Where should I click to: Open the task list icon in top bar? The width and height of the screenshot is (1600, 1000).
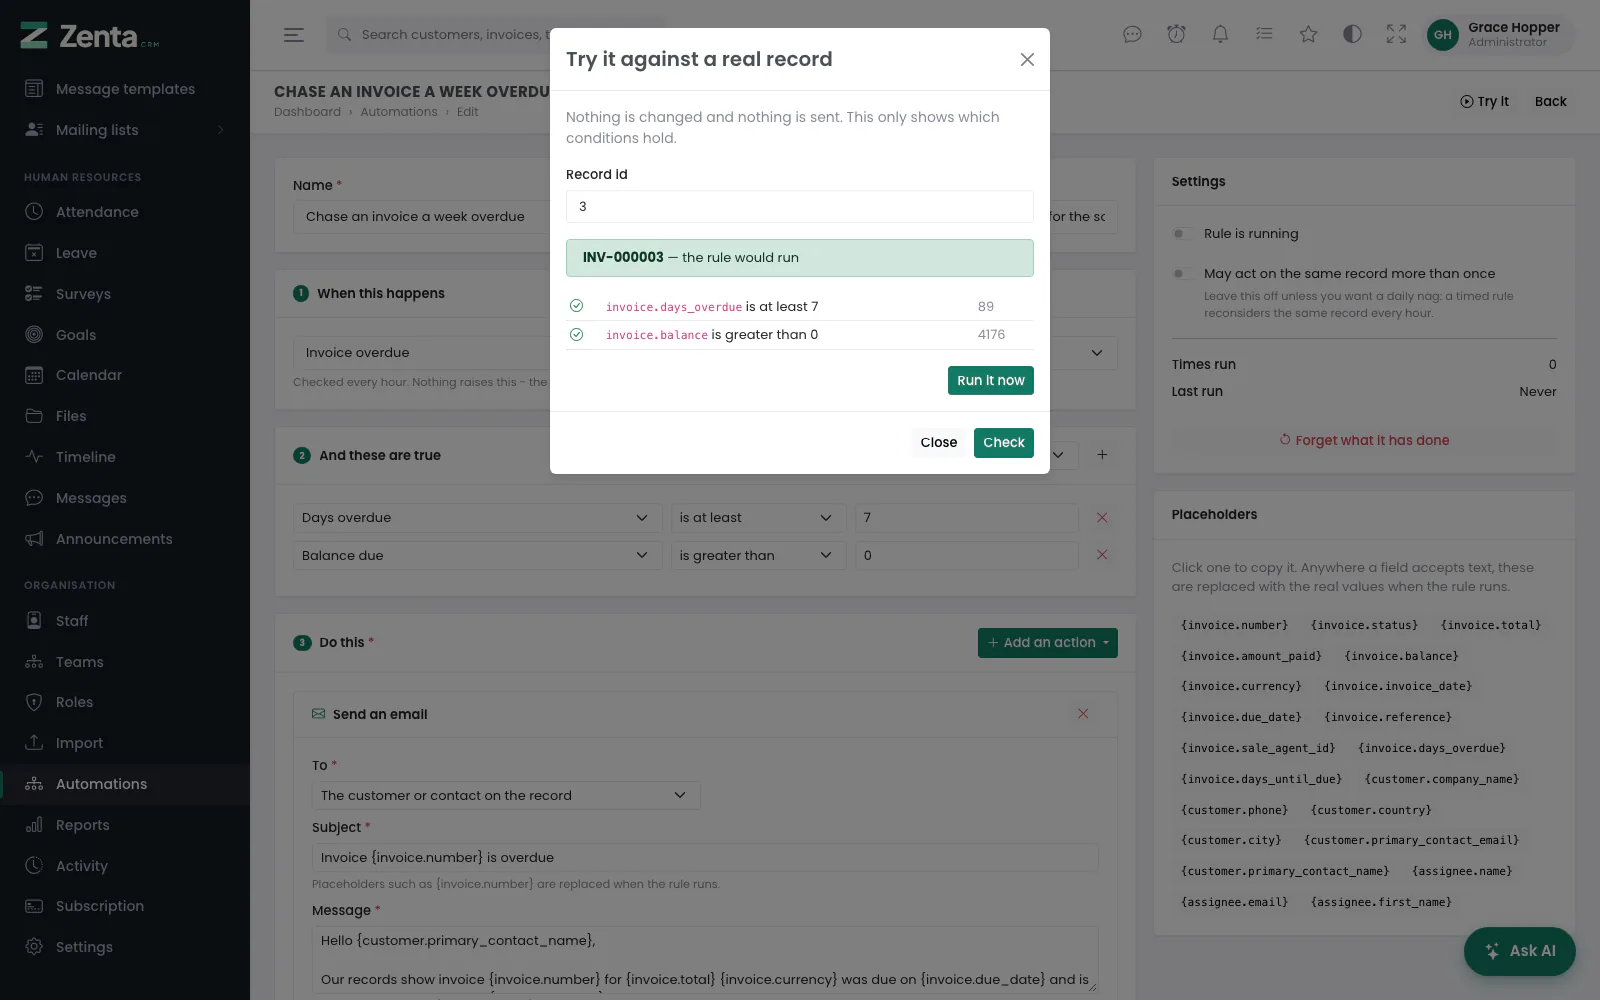(1264, 35)
